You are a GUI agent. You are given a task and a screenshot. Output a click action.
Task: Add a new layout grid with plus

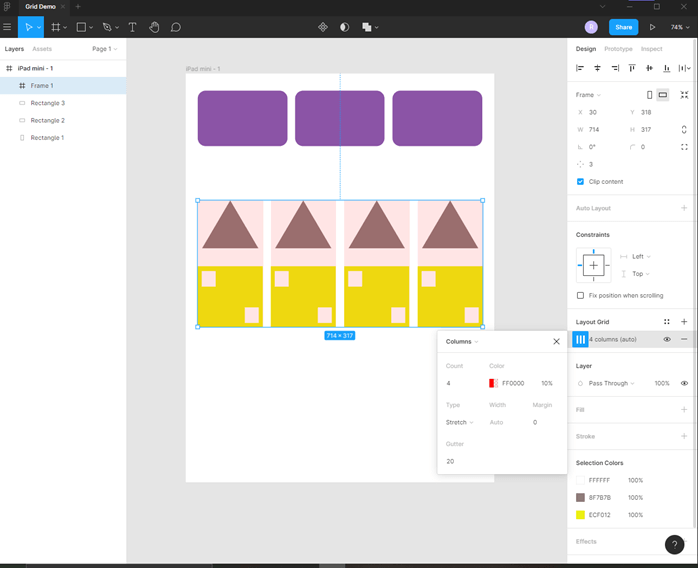684,321
